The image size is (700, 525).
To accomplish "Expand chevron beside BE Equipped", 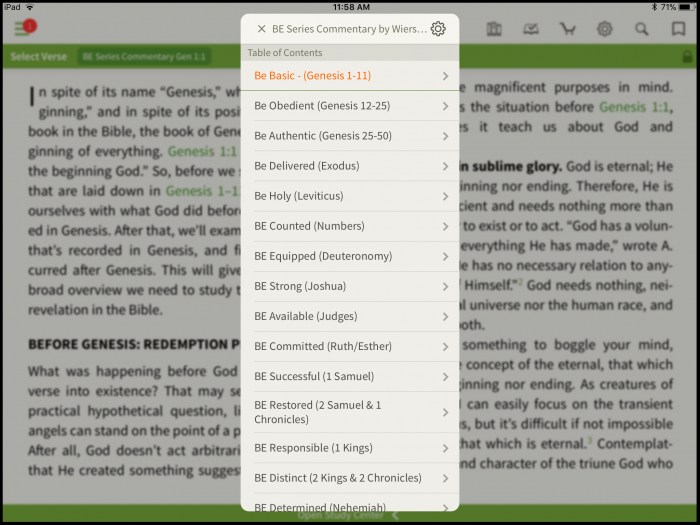I will 446,256.
